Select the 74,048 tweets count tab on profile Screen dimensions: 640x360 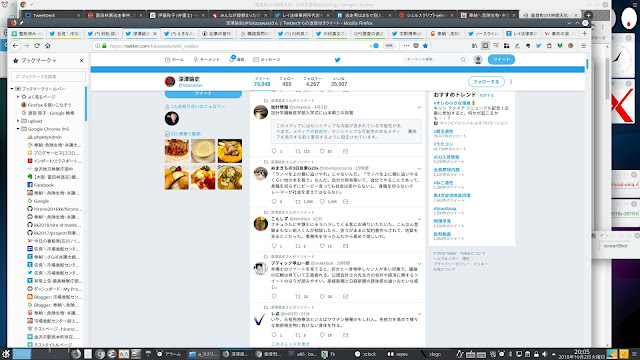262,82
